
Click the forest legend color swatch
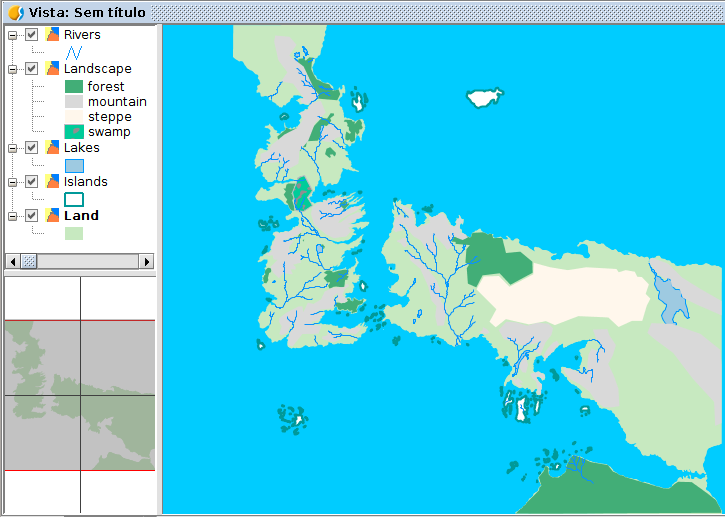74,87
